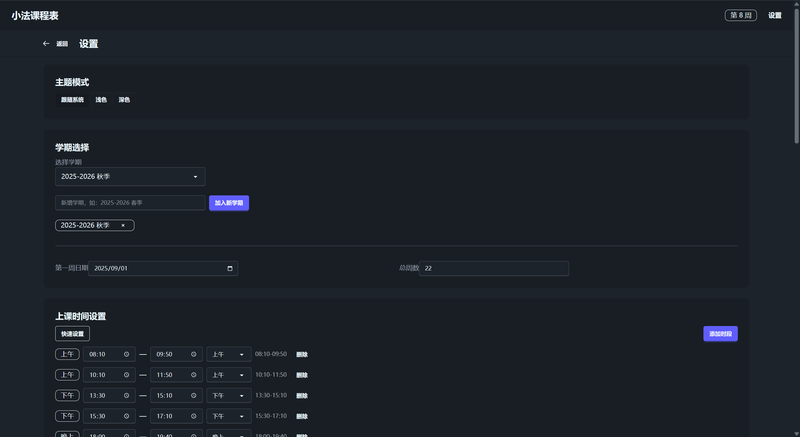Open 设置 in the top navigation
The height and width of the screenshot is (437, 800).
click(775, 15)
